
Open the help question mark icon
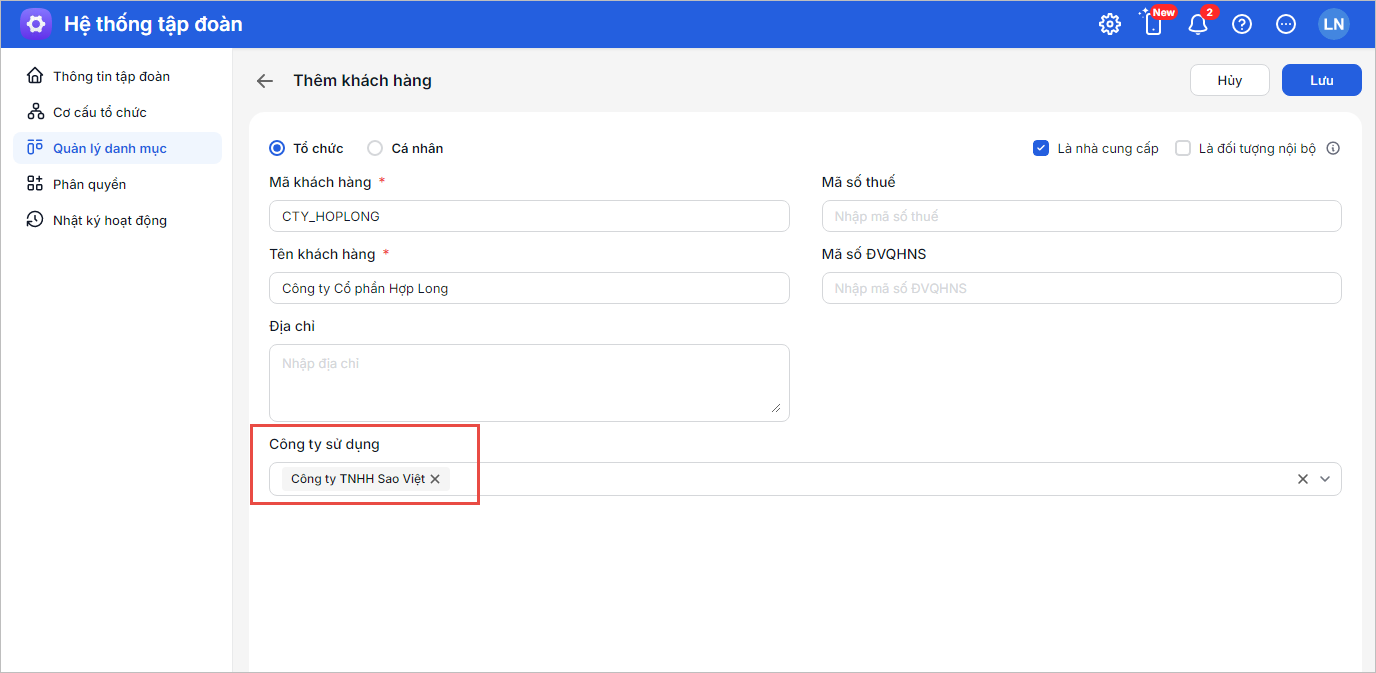[x=1242, y=25]
